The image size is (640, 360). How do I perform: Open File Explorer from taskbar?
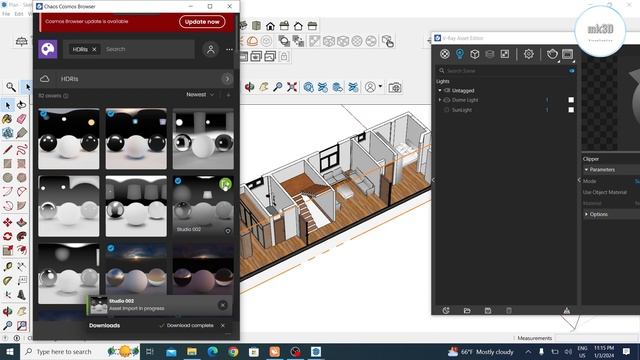192,351
